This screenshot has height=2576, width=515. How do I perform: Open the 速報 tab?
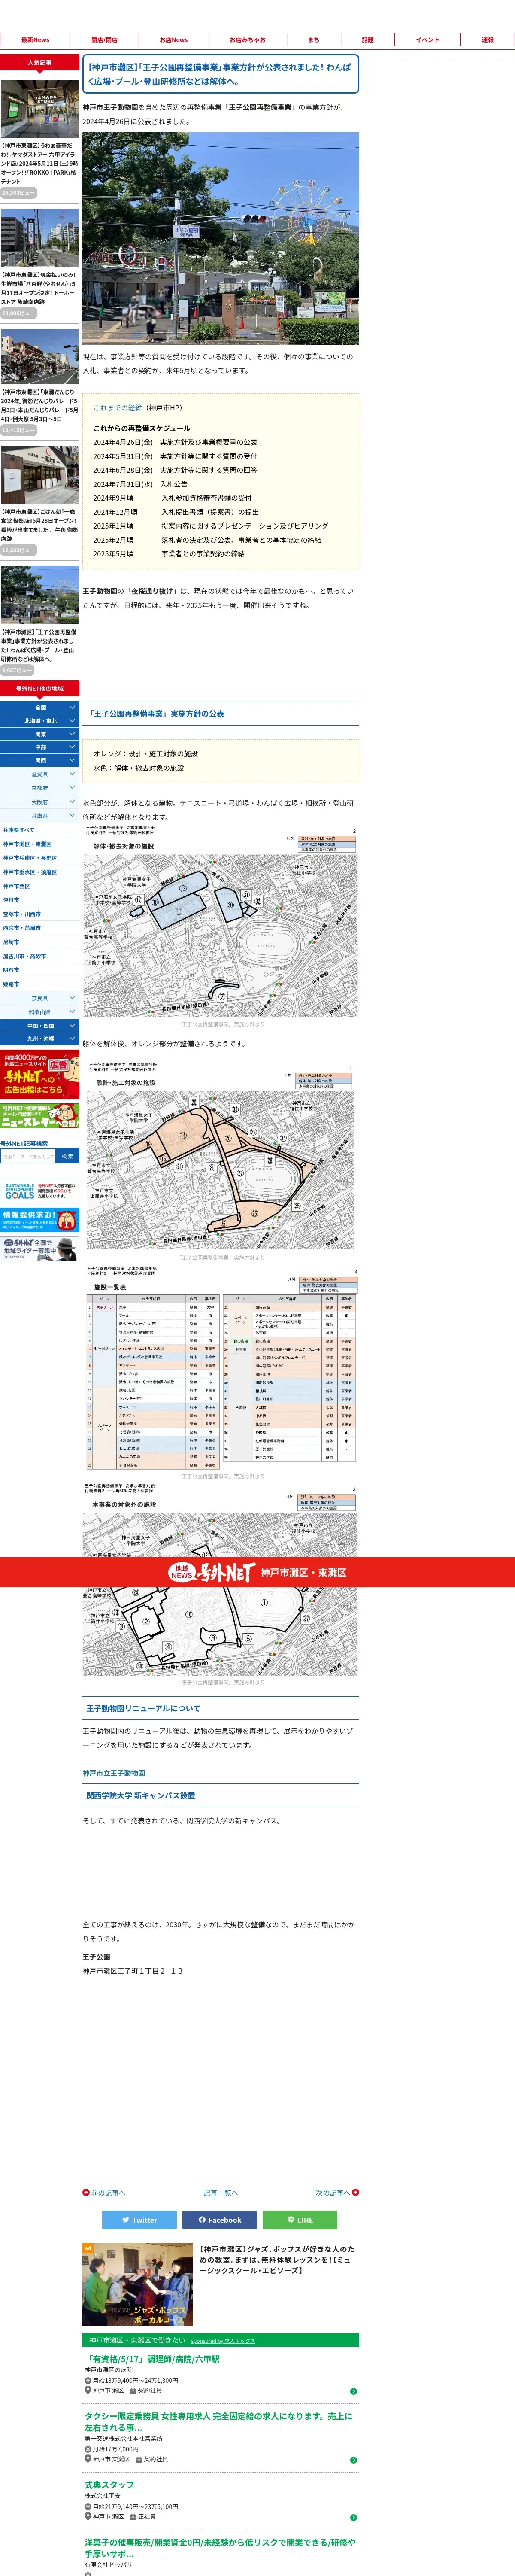487,40
